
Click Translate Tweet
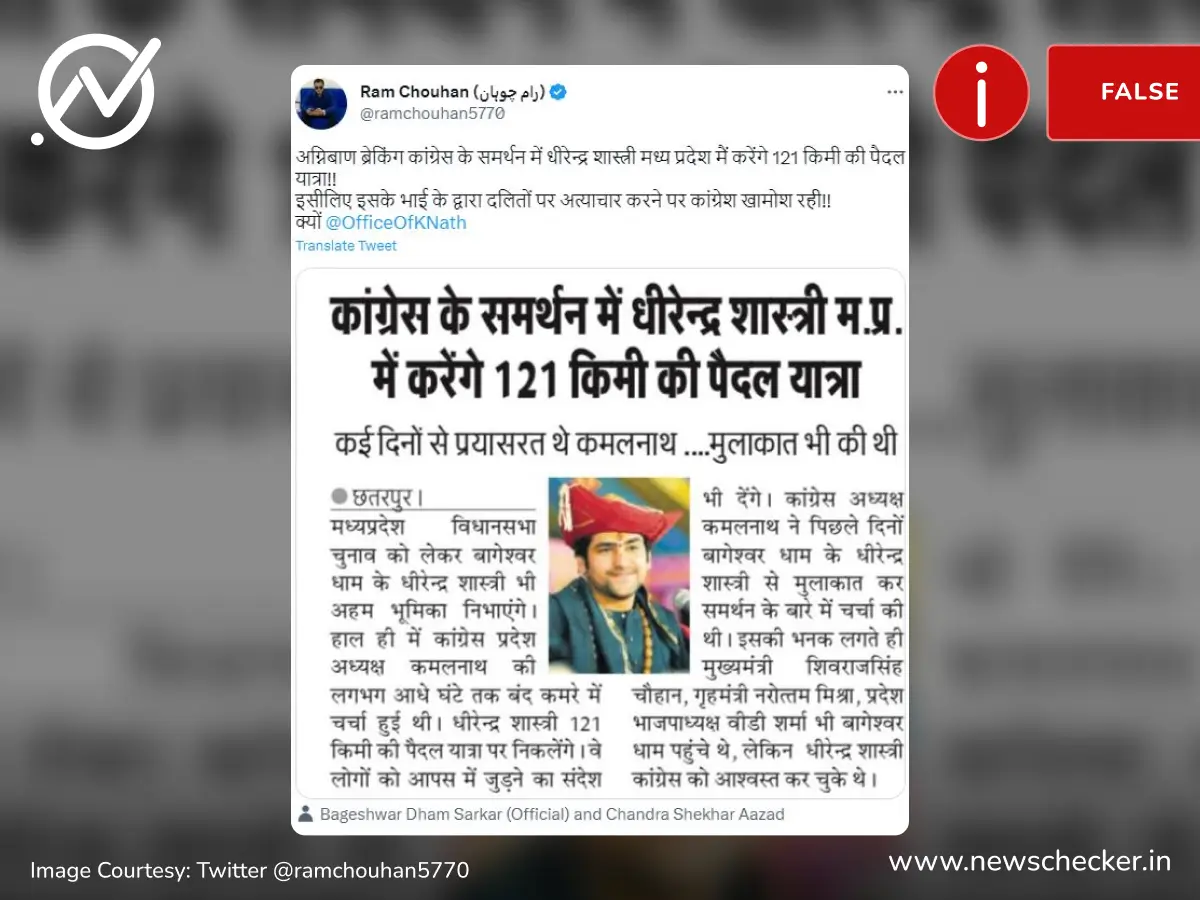tap(346, 246)
